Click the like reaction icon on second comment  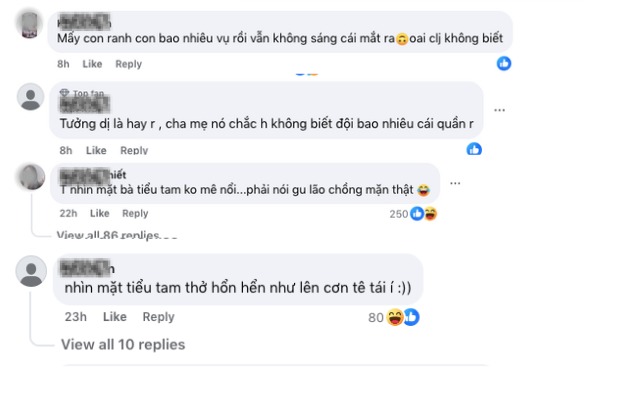pos(474,149)
